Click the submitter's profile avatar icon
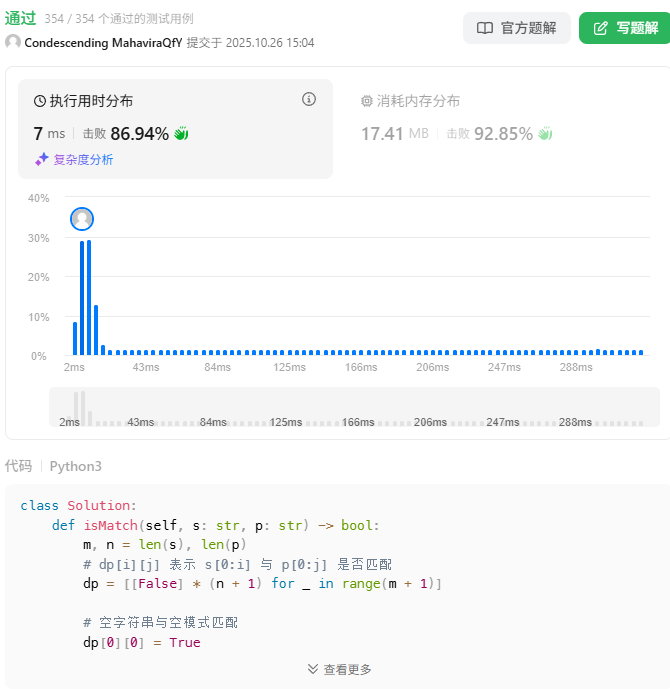Viewport: 670px width, 689px height. (13, 42)
